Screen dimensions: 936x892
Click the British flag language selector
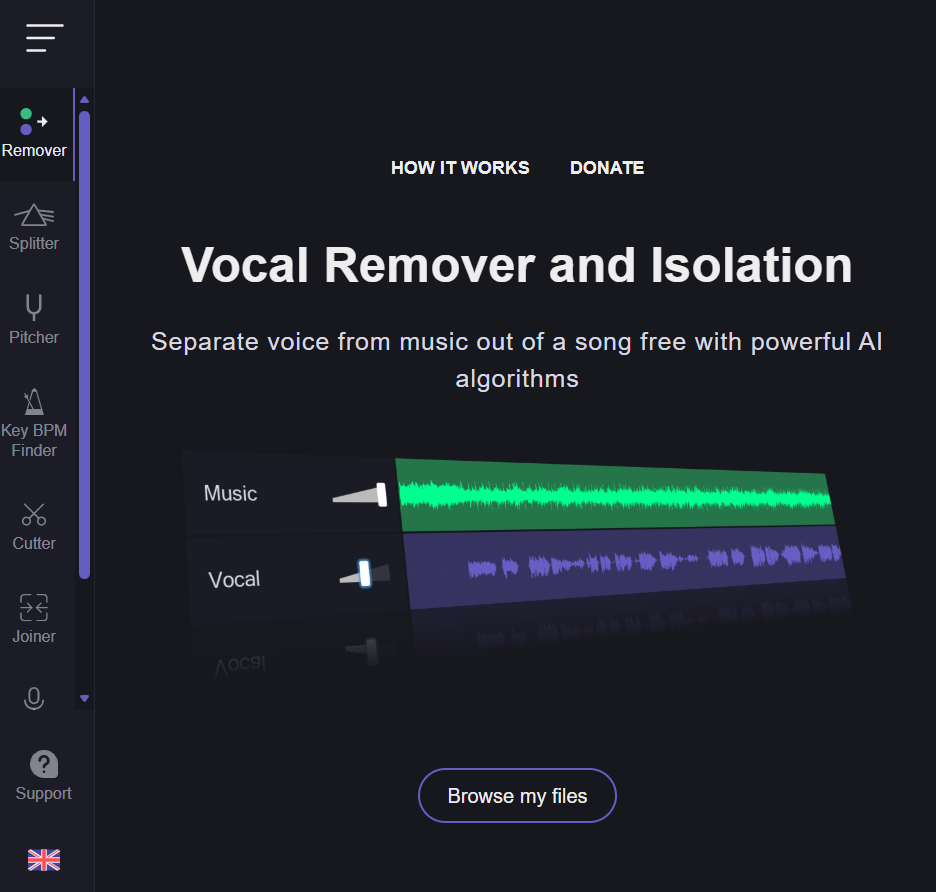point(43,860)
